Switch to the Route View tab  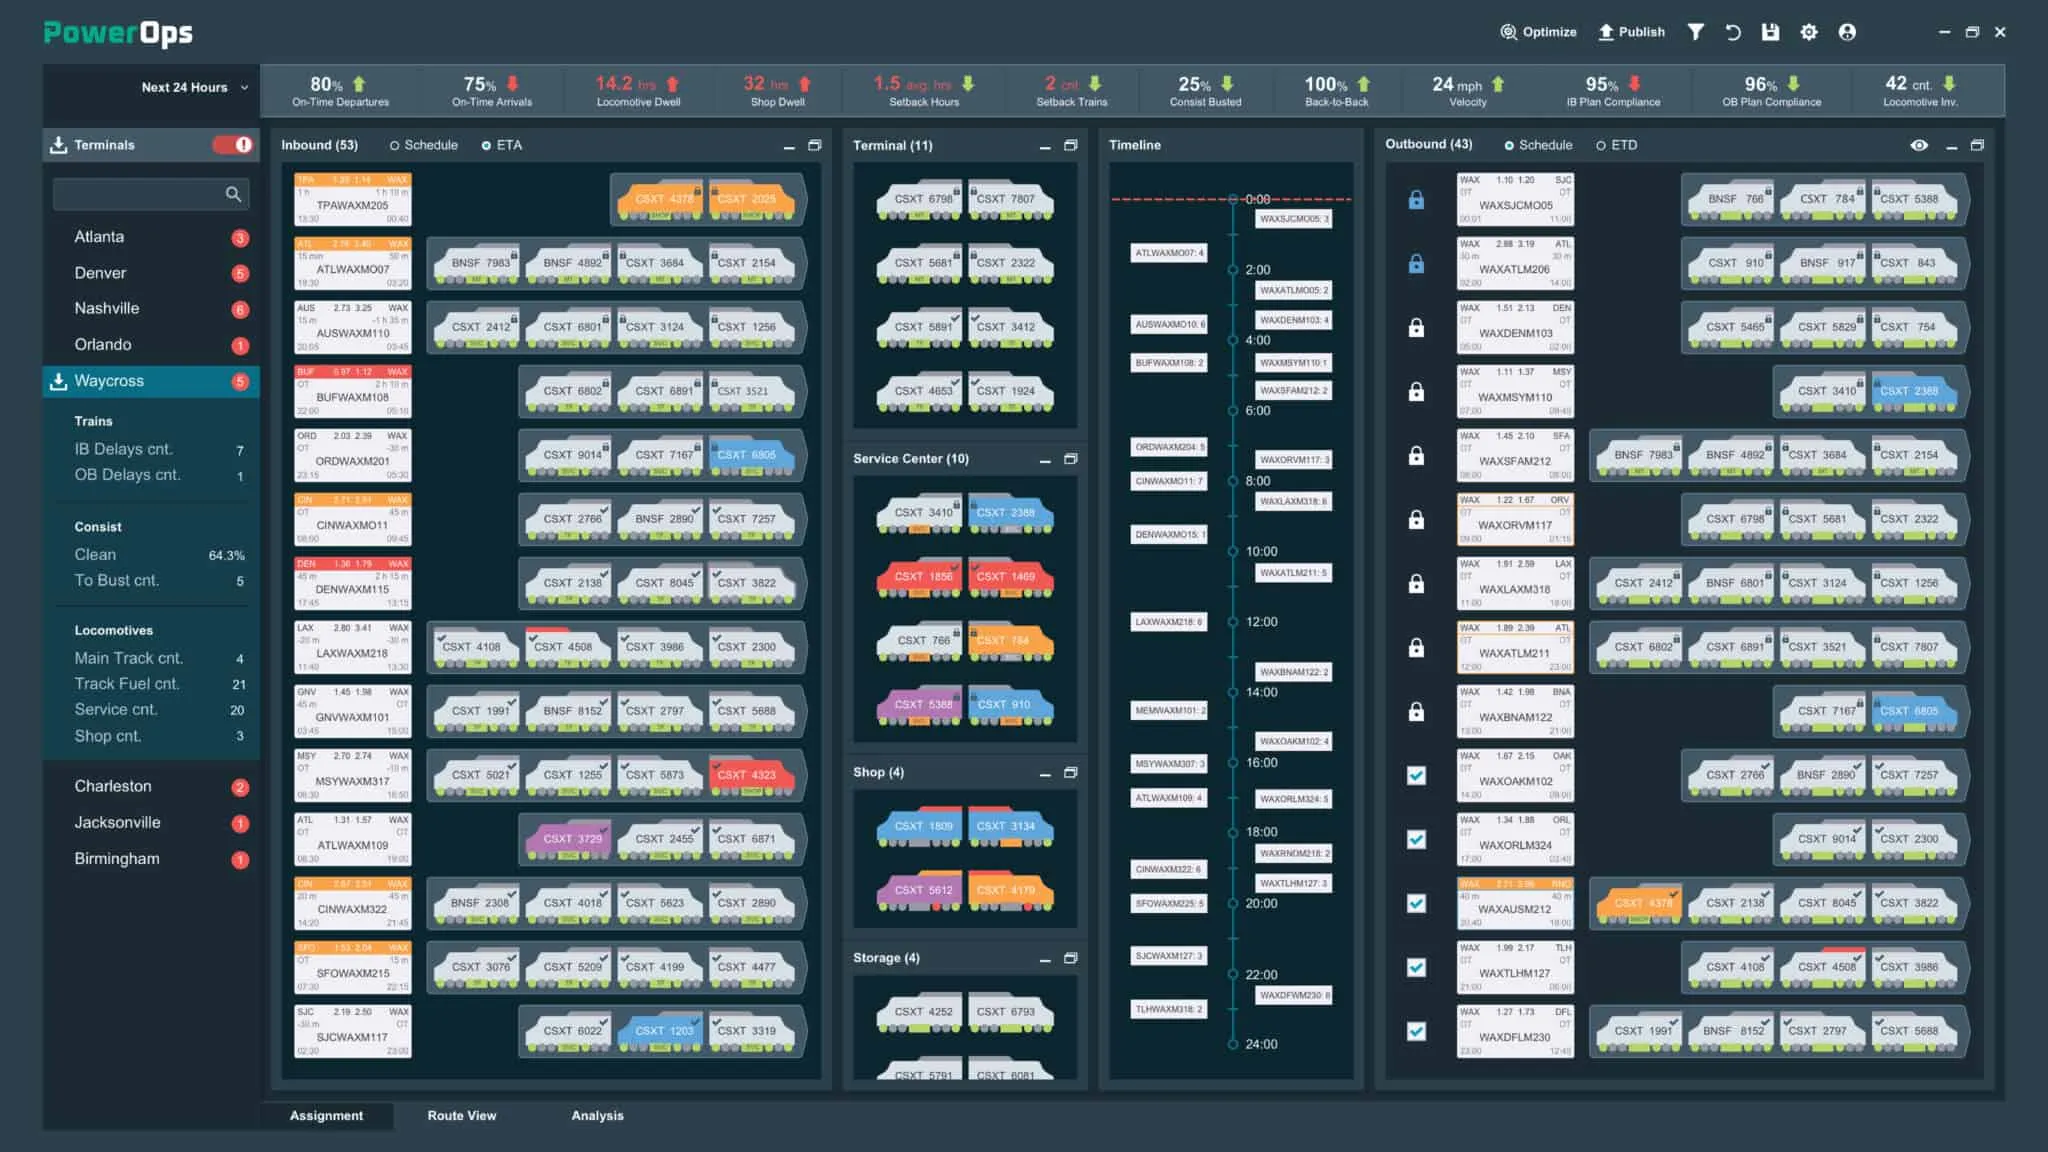461,1115
